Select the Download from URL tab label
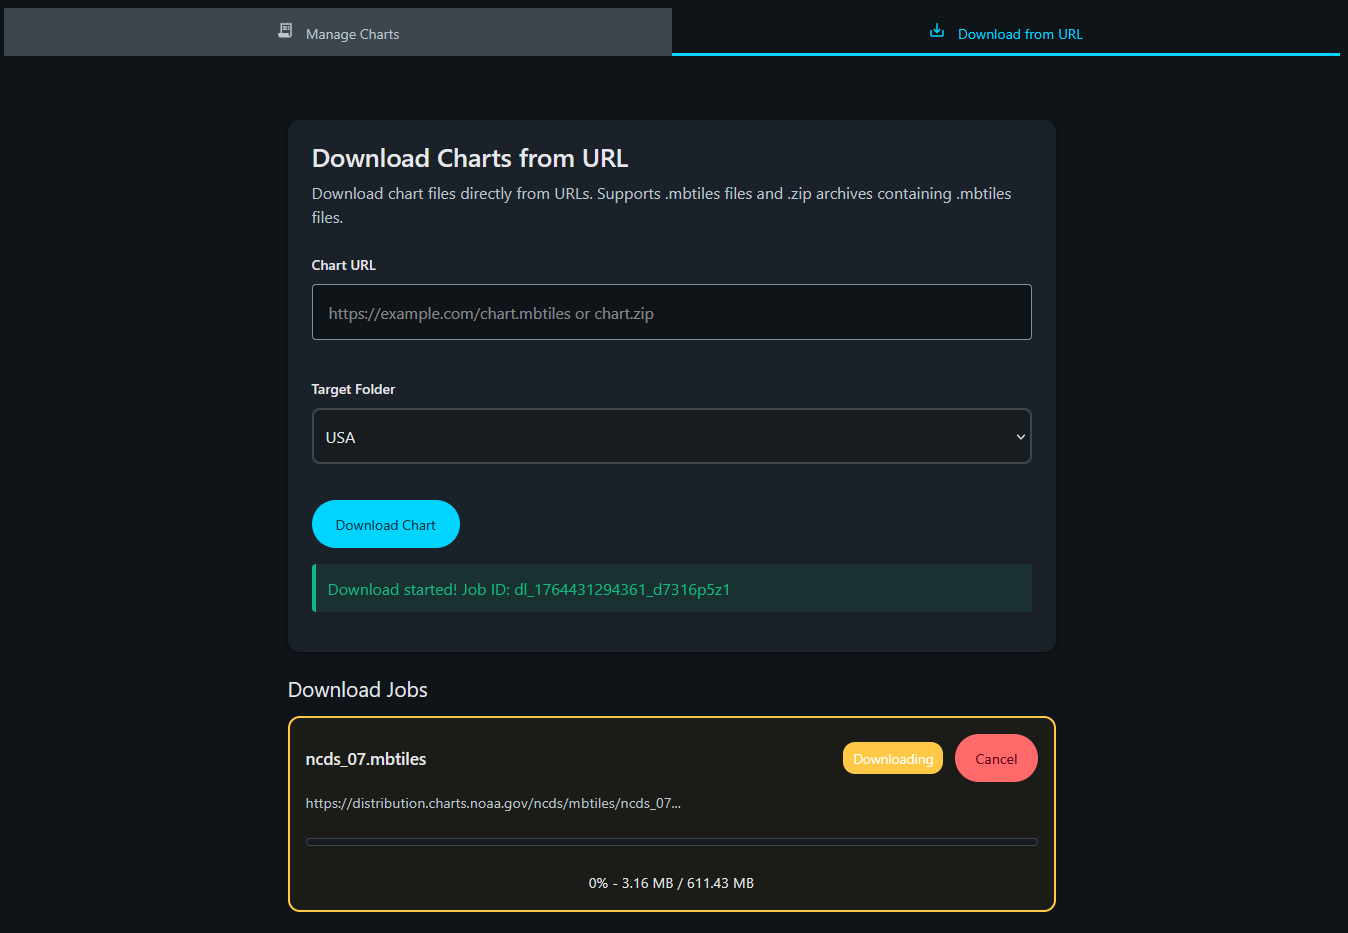 (x=1020, y=34)
